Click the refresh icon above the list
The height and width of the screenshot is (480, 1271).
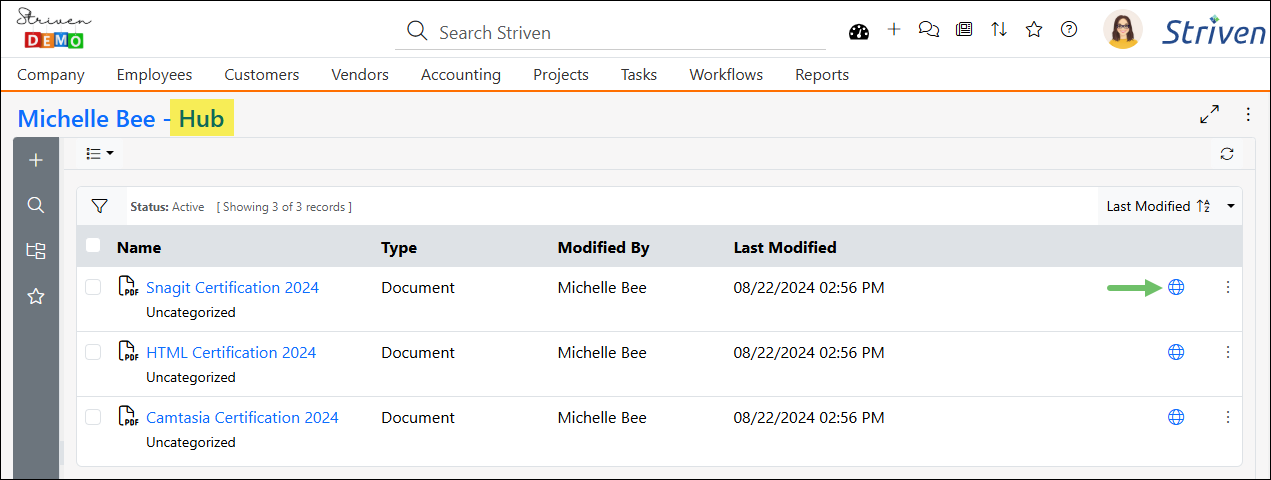[1227, 154]
